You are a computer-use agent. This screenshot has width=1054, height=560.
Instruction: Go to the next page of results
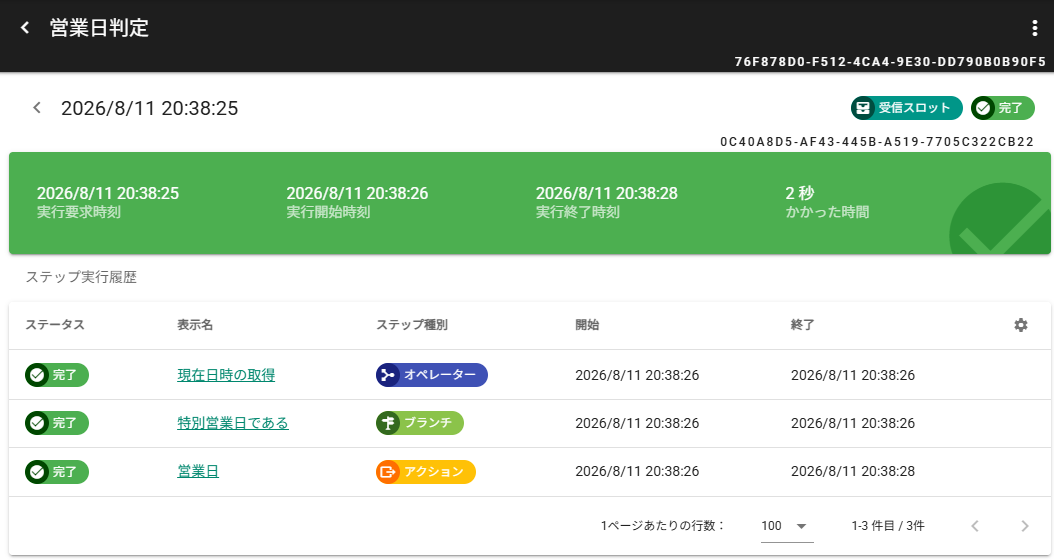pos(1024,526)
